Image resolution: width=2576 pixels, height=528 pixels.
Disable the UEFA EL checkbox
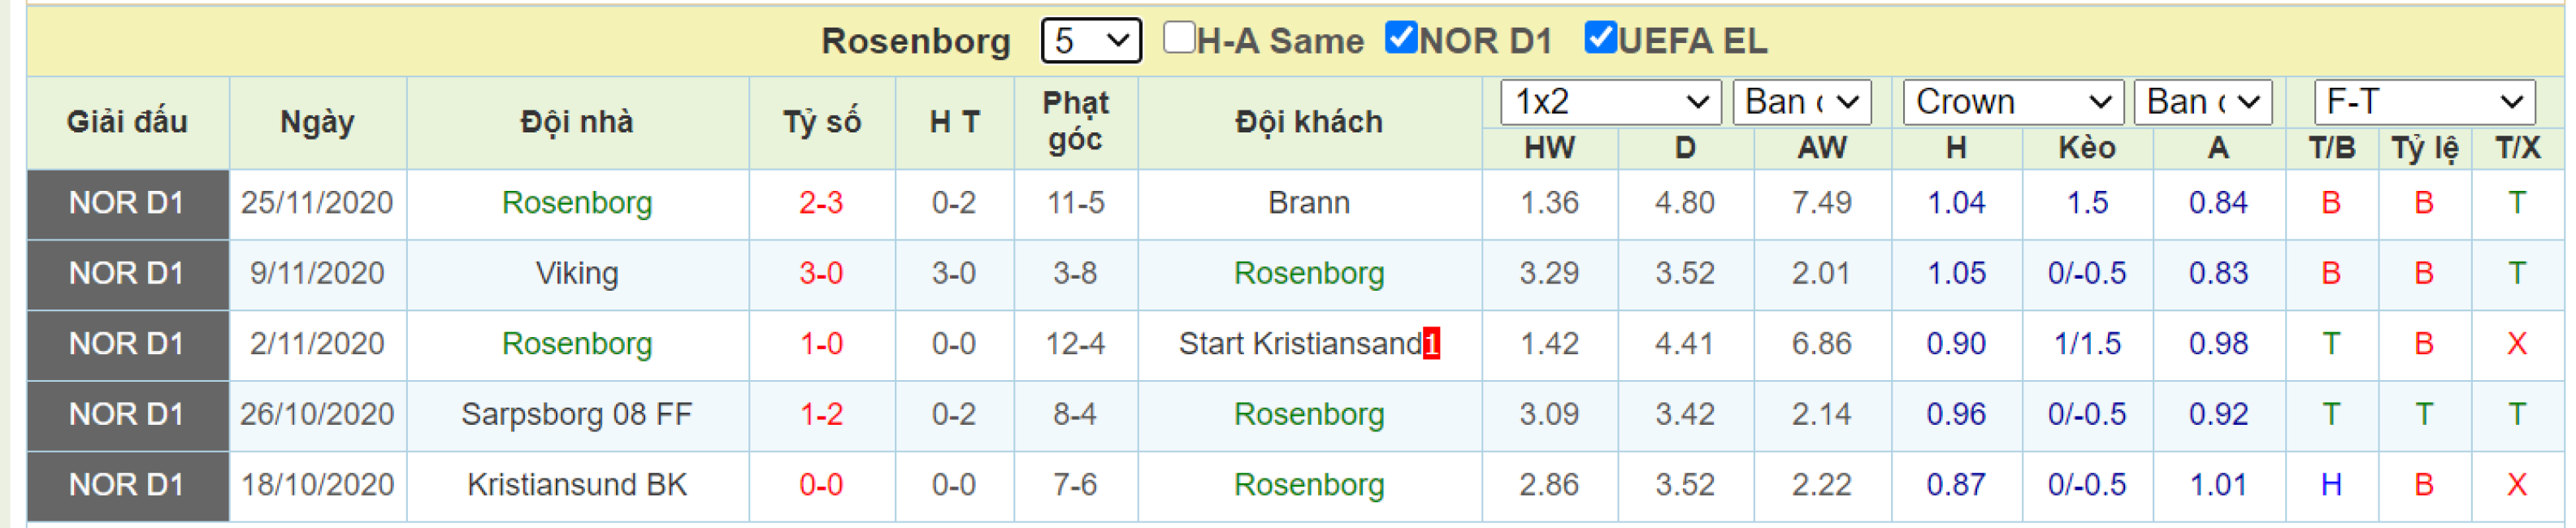[1600, 38]
